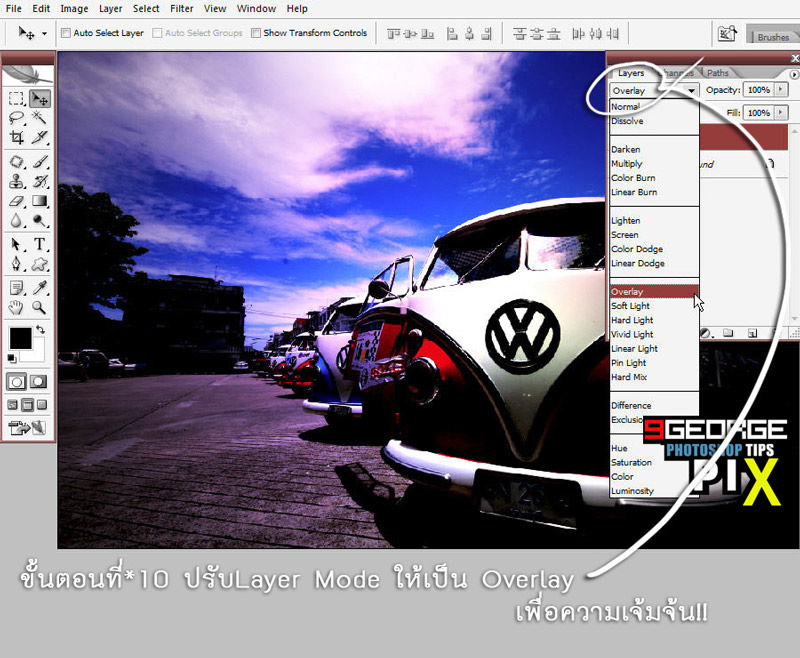This screenshot has width=800, height=658.
Task: Choose the Clone Stamp tool
Action: (x=16, y=182)
